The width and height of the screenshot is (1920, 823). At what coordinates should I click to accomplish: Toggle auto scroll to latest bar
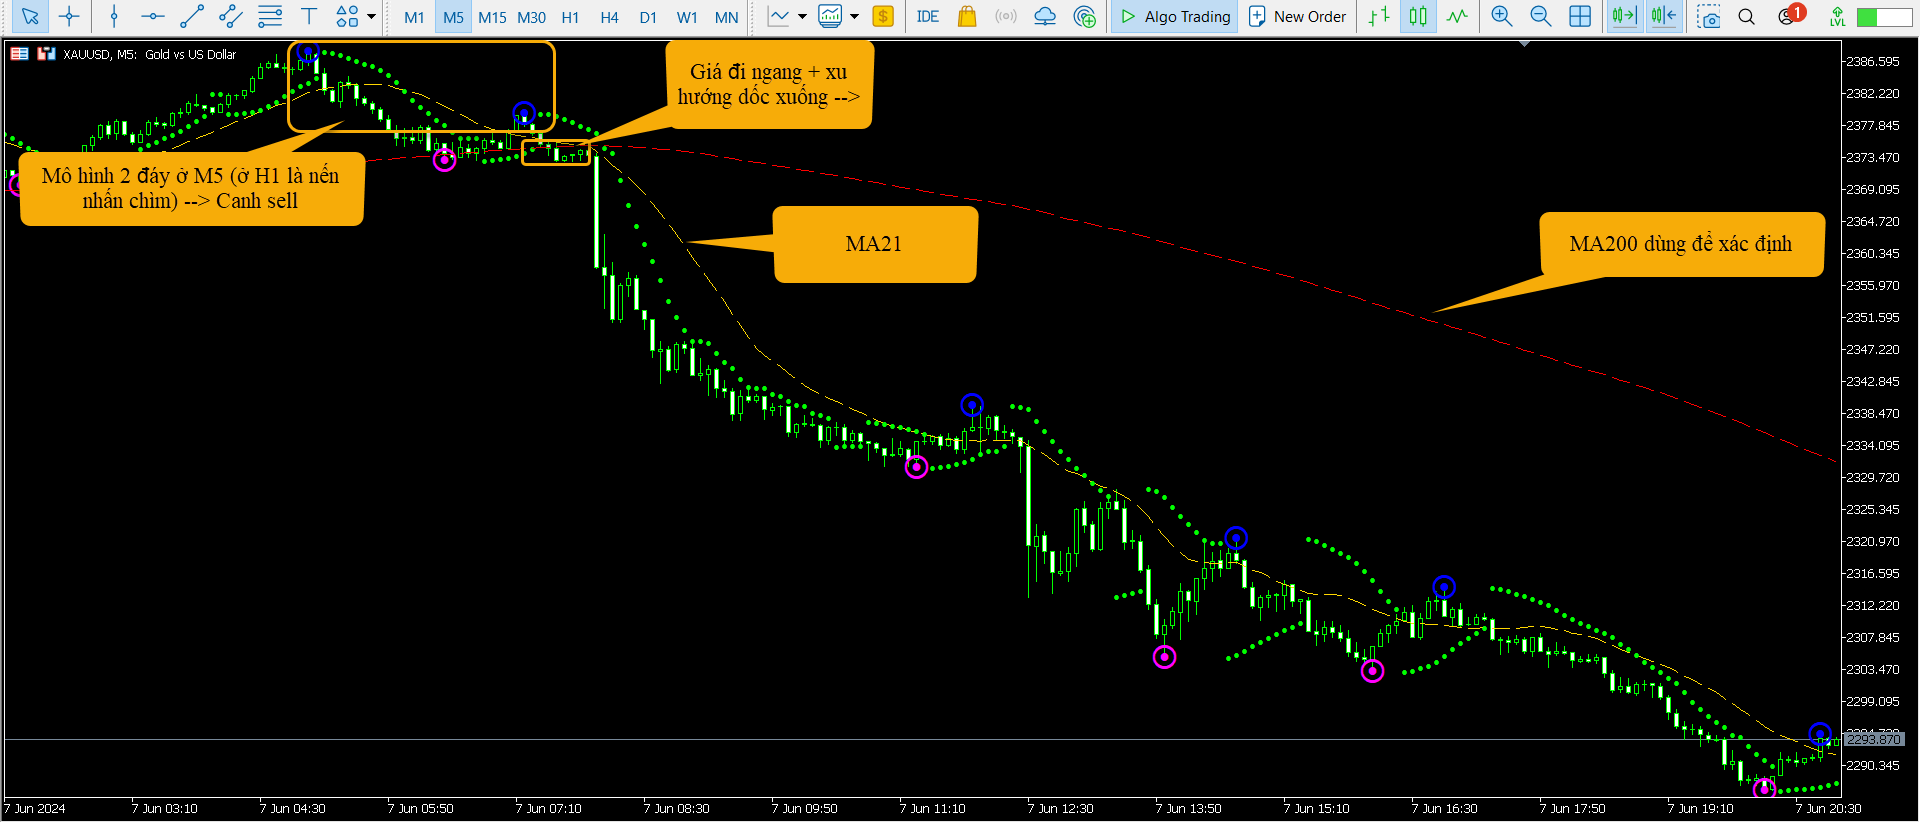tap(1625, 16)
